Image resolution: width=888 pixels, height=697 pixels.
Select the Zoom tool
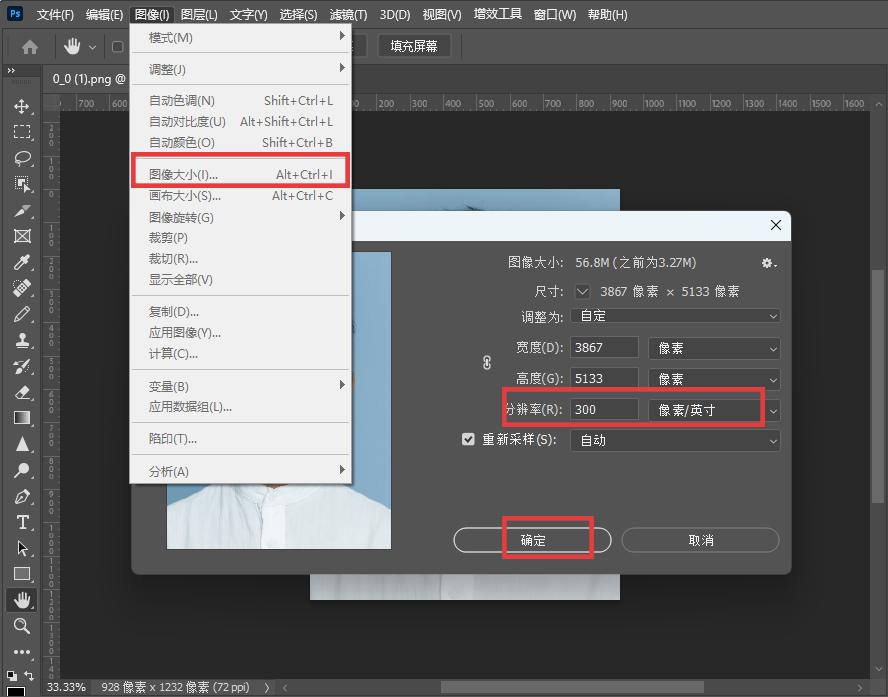(x=22, y=627)
